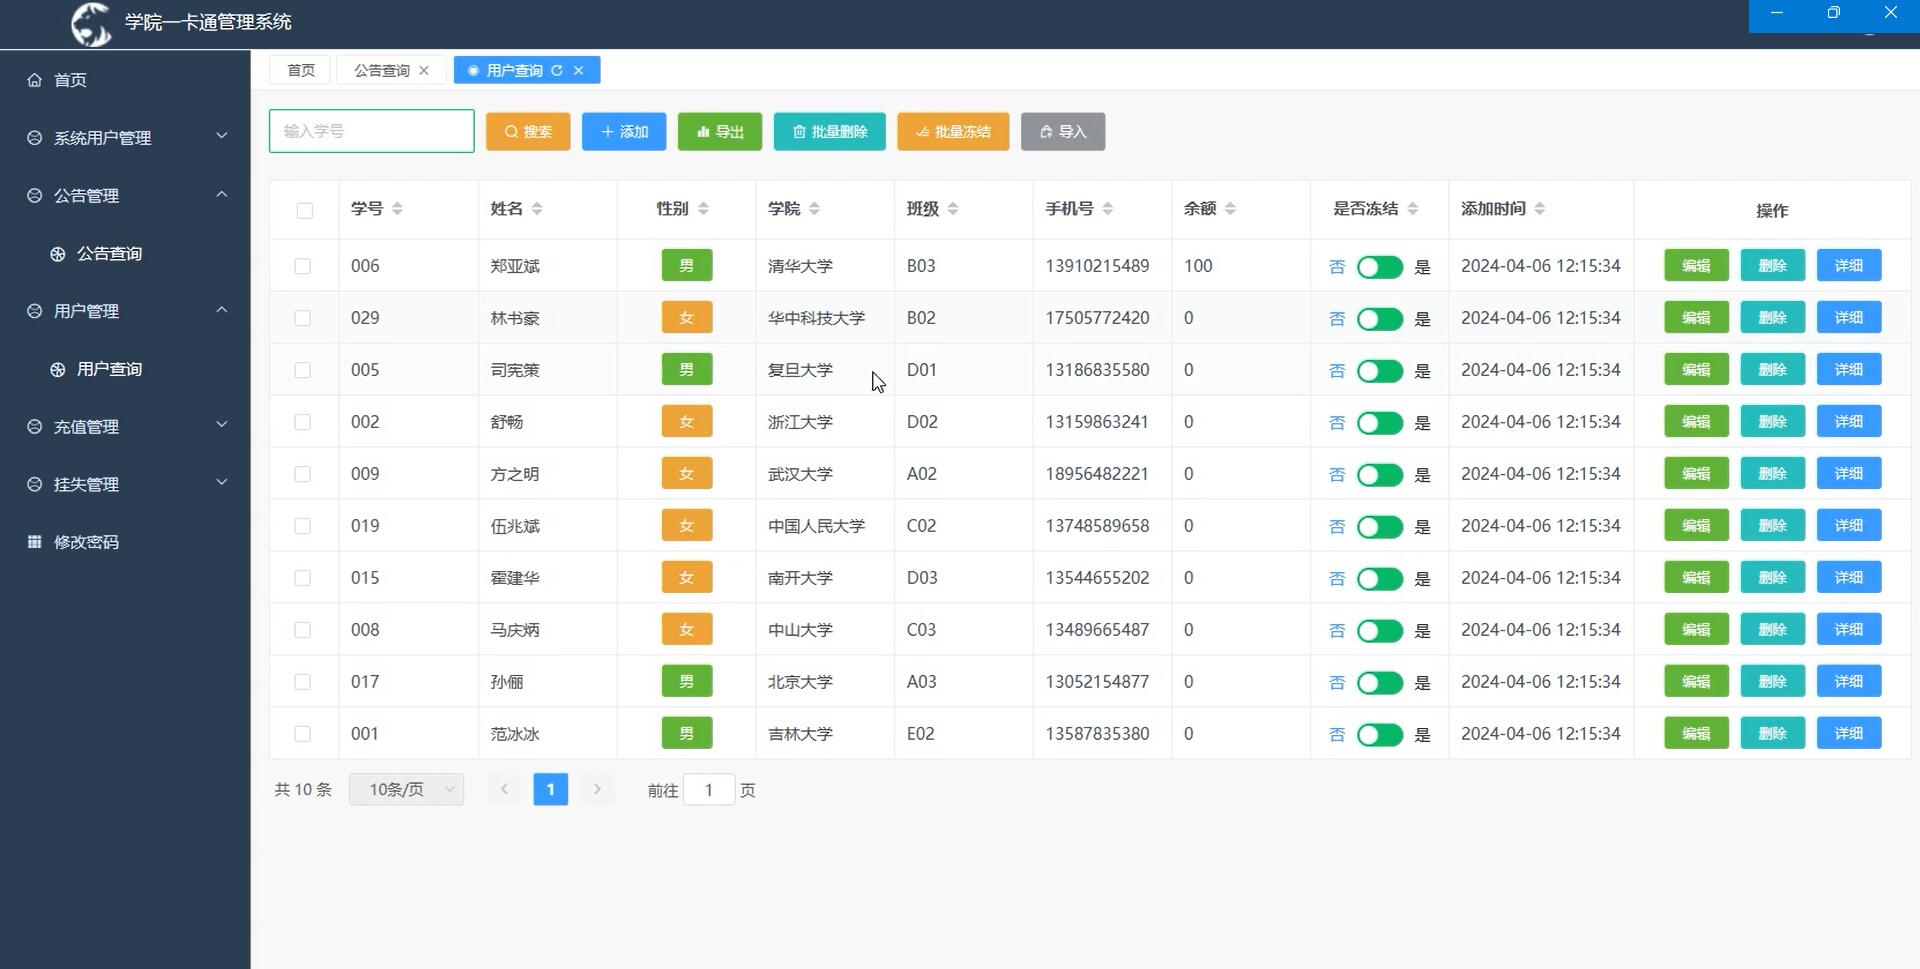1920x969 pixels.
Task: Sort table by 性别 column arrows
Action: pos(703,208)
